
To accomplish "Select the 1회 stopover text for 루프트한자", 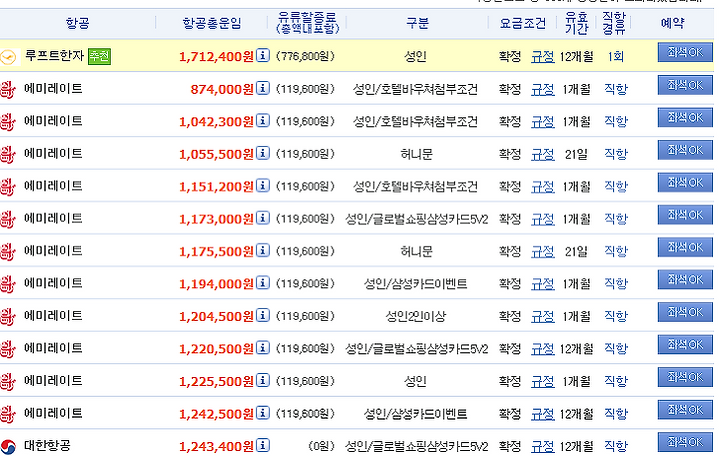I will 615,56.
